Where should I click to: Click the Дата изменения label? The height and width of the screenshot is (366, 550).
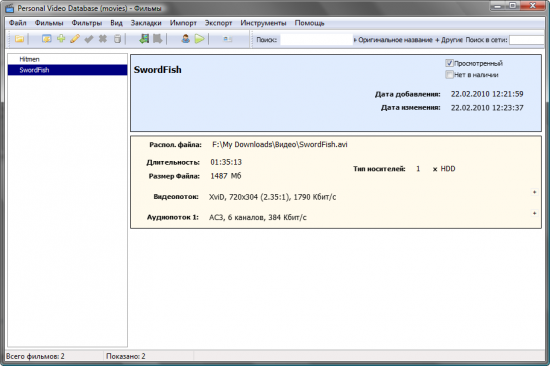[410, 107]
